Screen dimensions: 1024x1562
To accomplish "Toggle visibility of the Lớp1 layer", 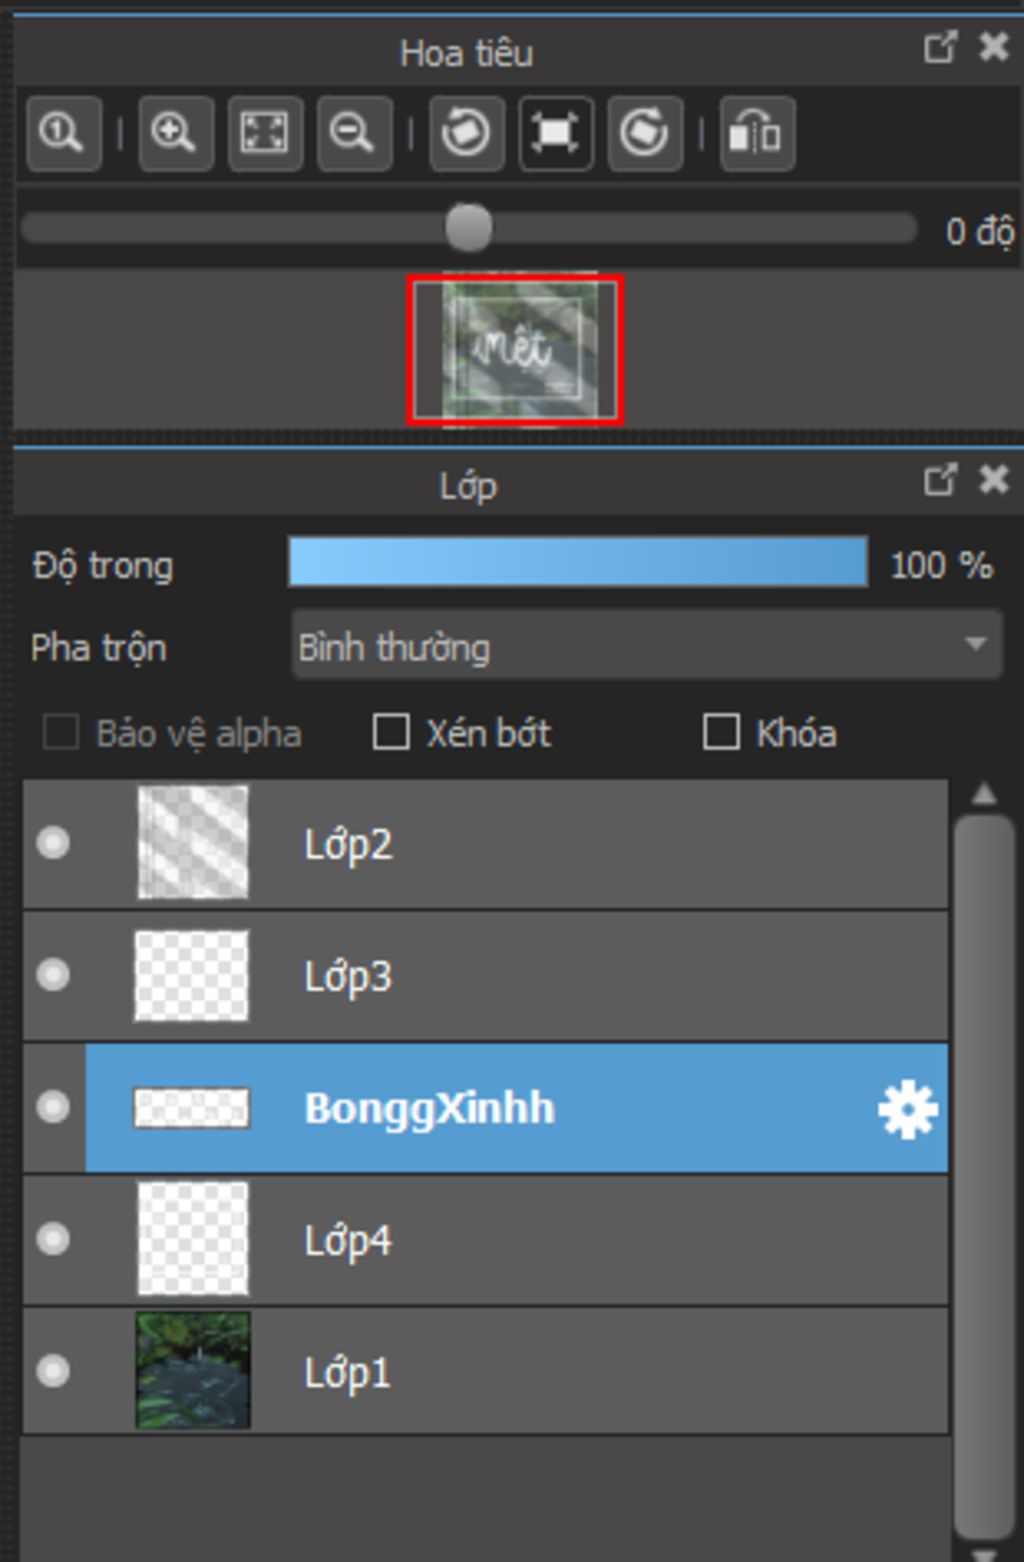I will 53,1370.
